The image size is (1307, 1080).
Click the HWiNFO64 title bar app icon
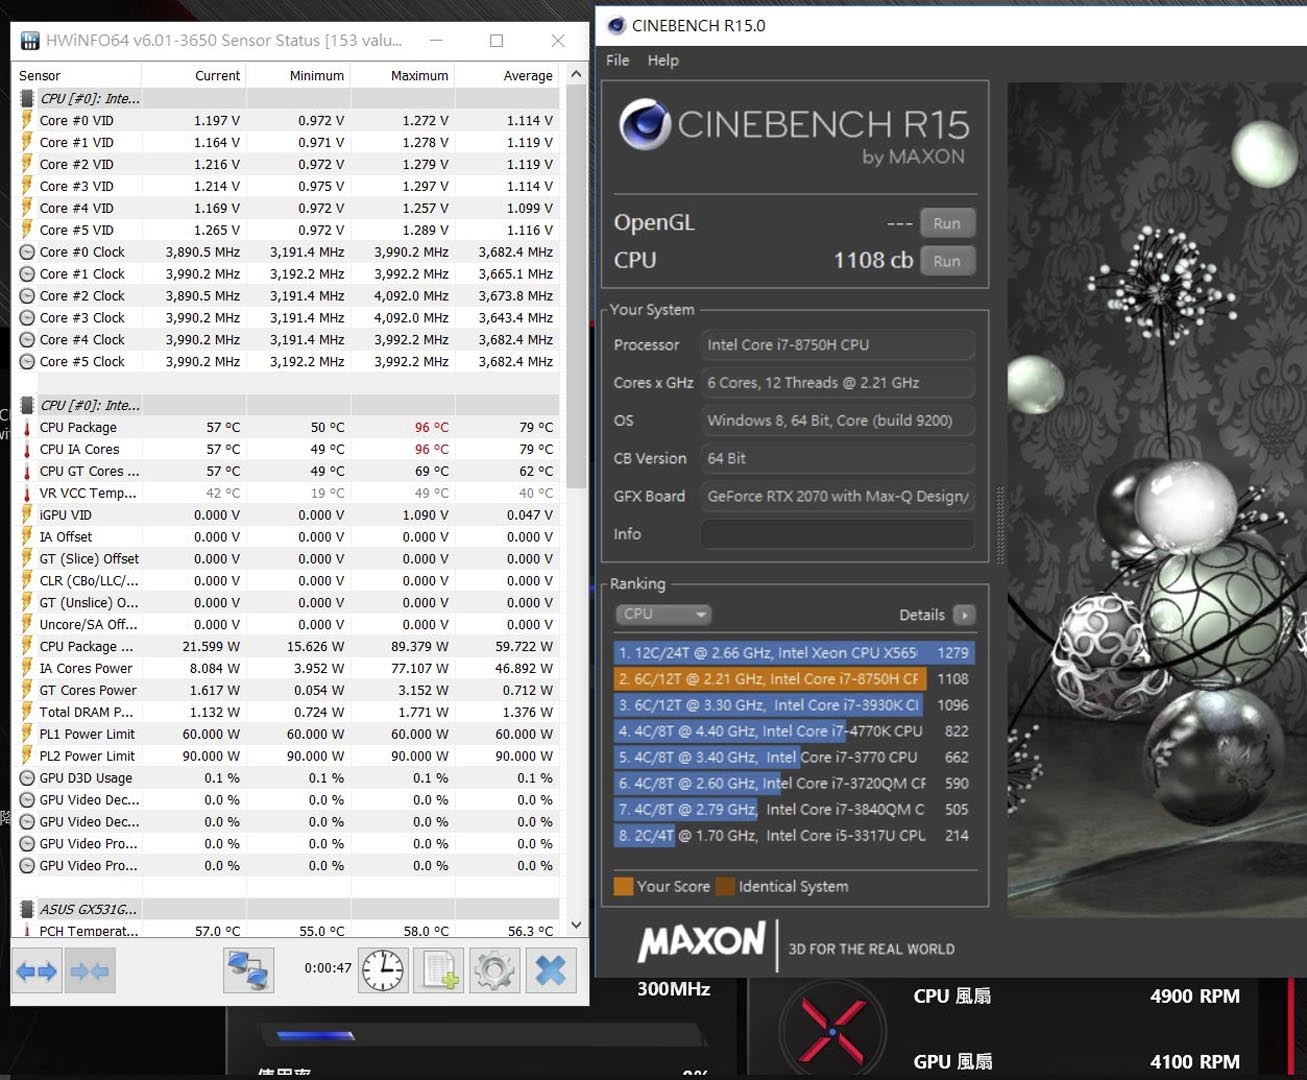click(30, 41)
